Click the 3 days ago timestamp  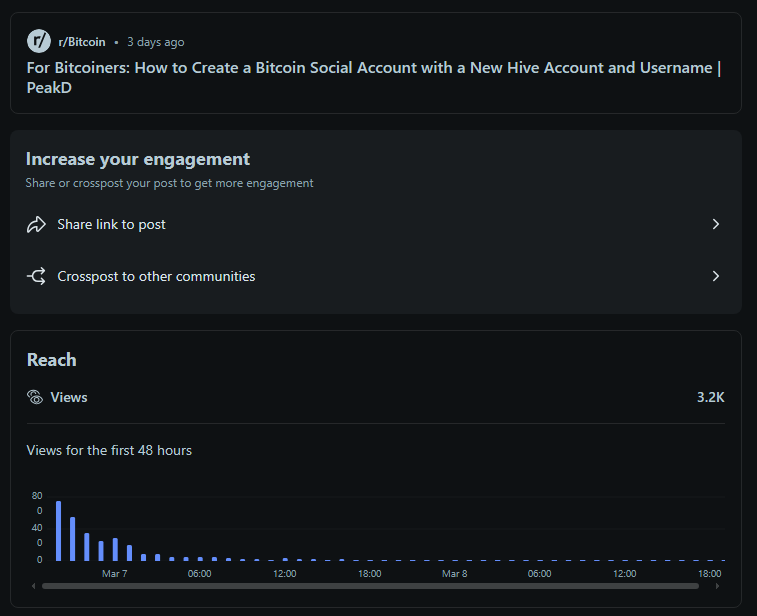point(155,42)
